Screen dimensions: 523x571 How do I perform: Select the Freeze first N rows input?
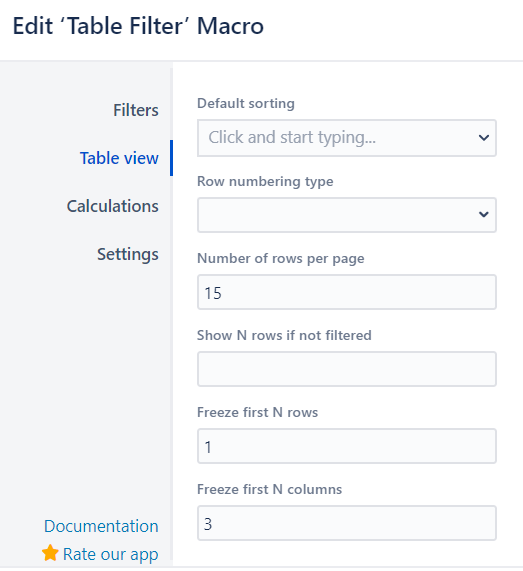pos(347,446)
